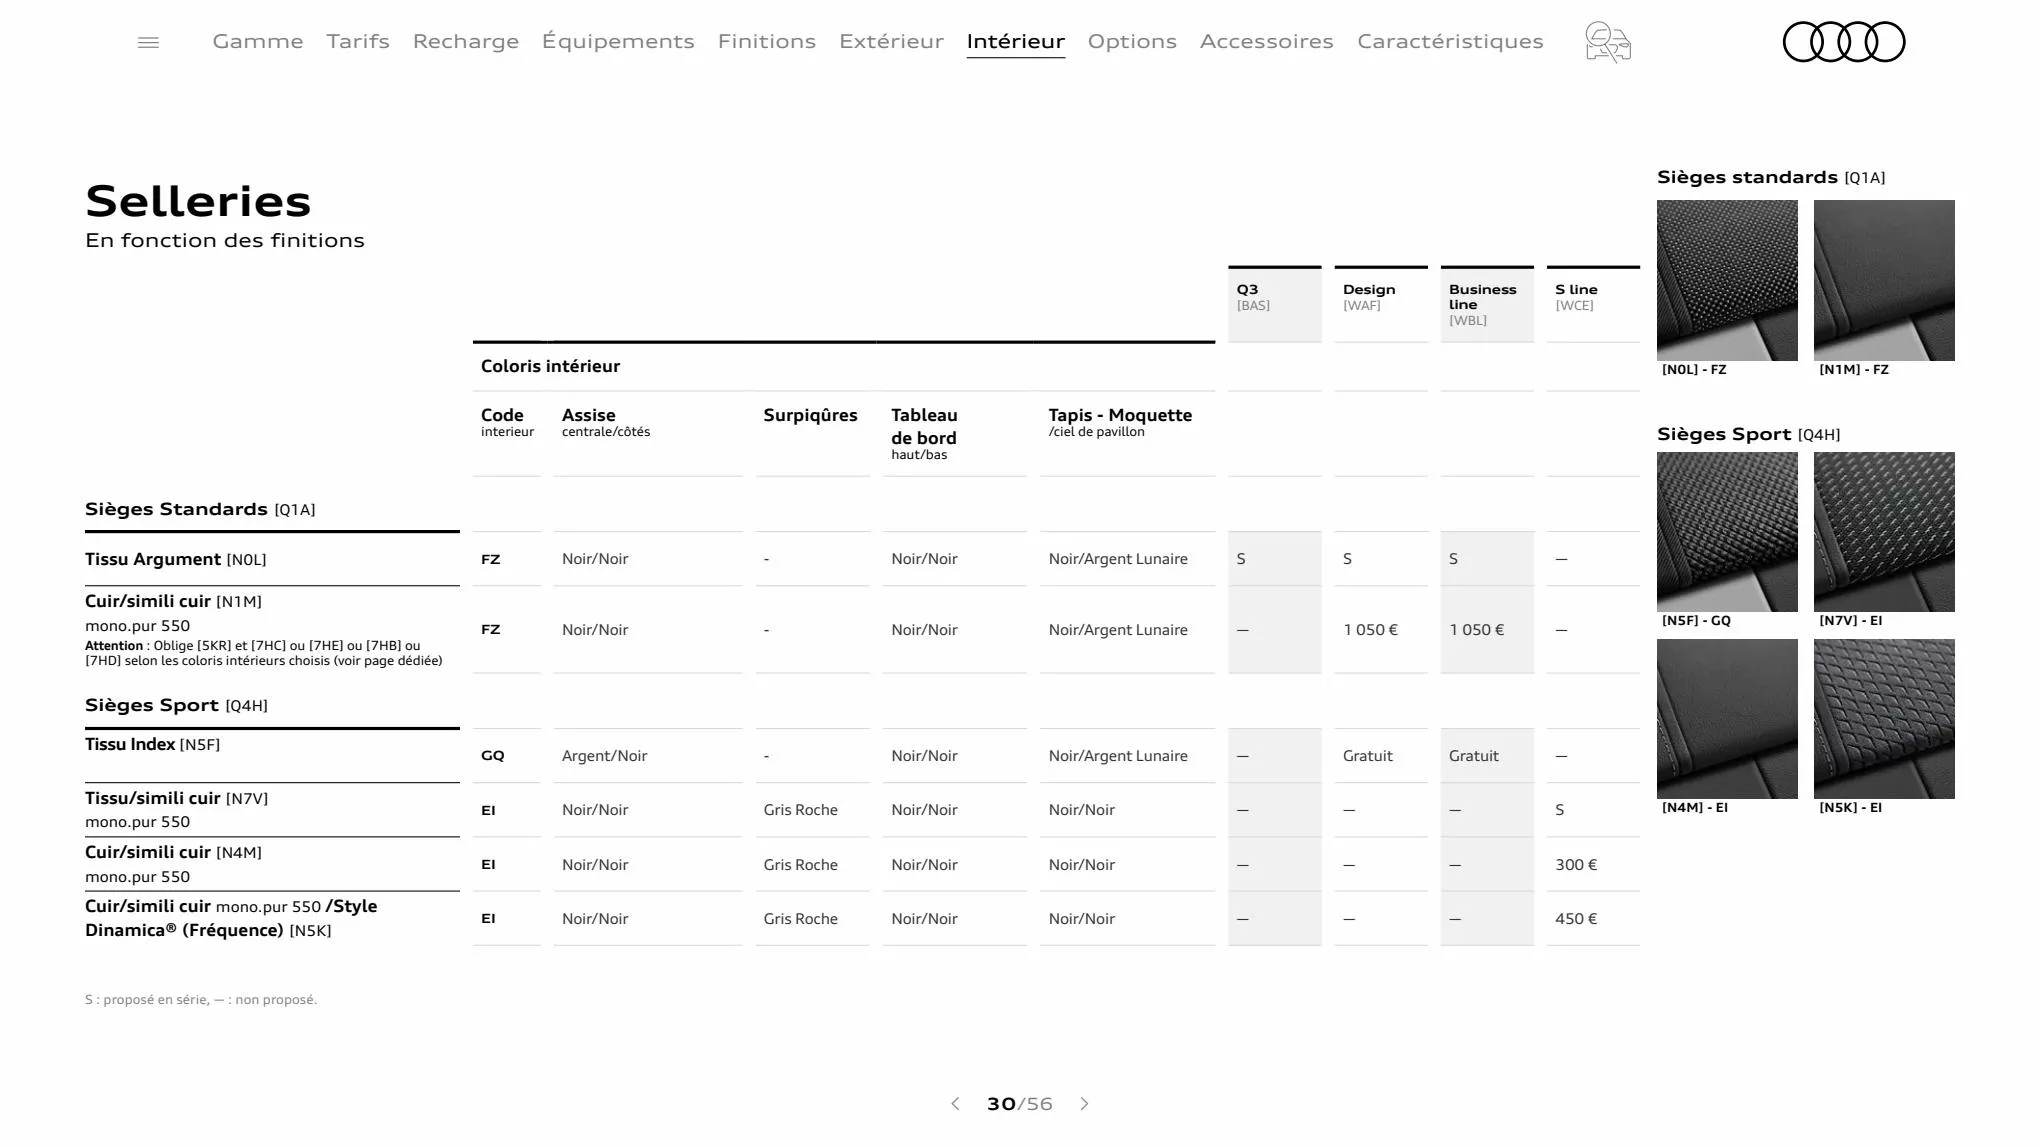Click the Q3 [BAS] column header

(x=1275, y=304)
